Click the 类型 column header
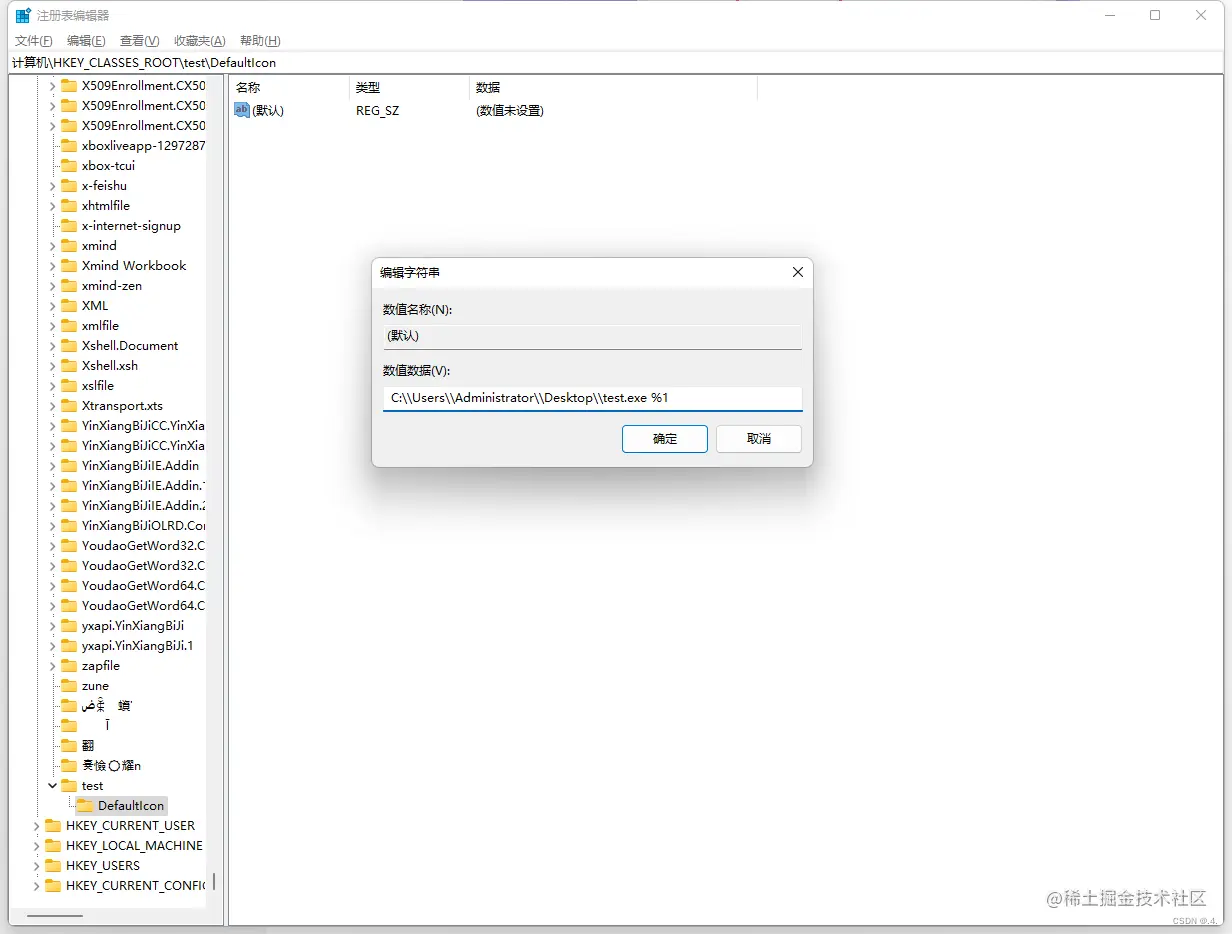Viewport: 1232px width, 934px height. tap(409, 88)
